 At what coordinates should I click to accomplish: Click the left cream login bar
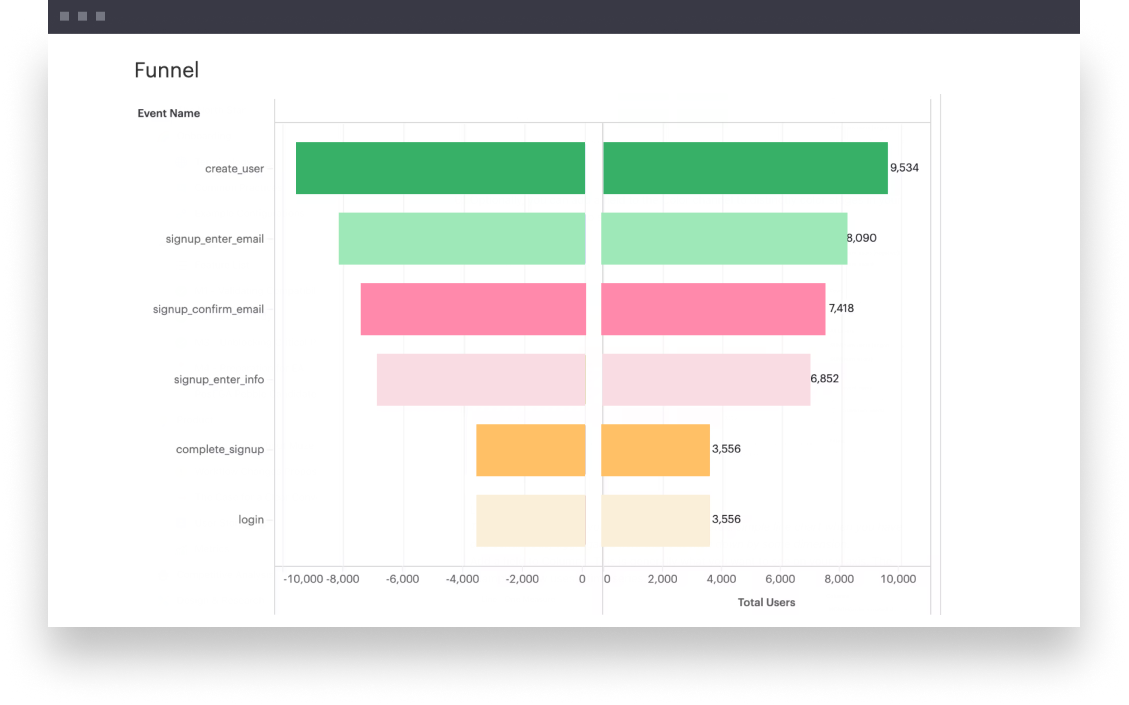pos(530,520)
